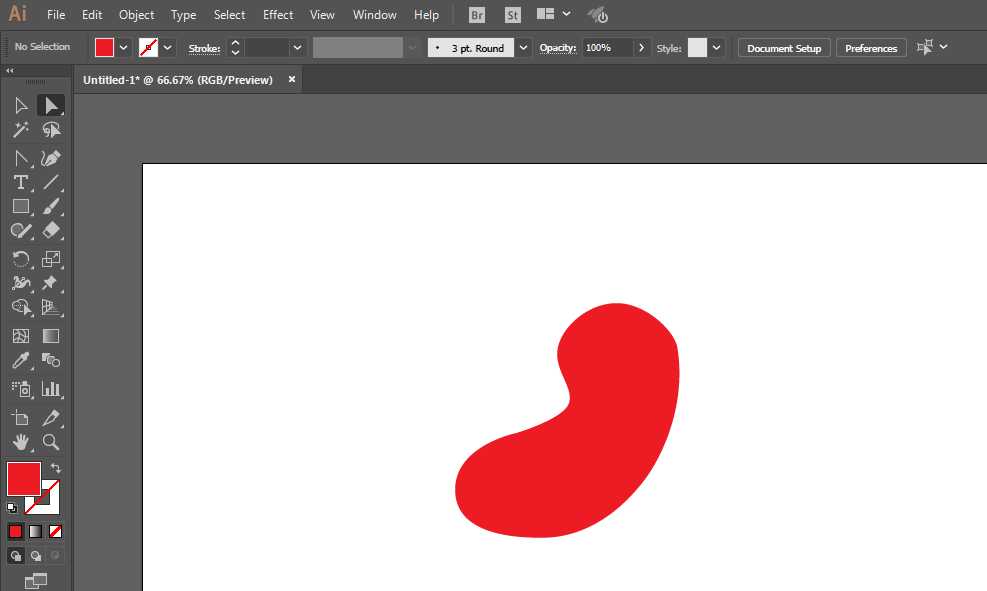Grab the Zoom tool
This screenshot has width=987, height=591.
coord(52,443)
